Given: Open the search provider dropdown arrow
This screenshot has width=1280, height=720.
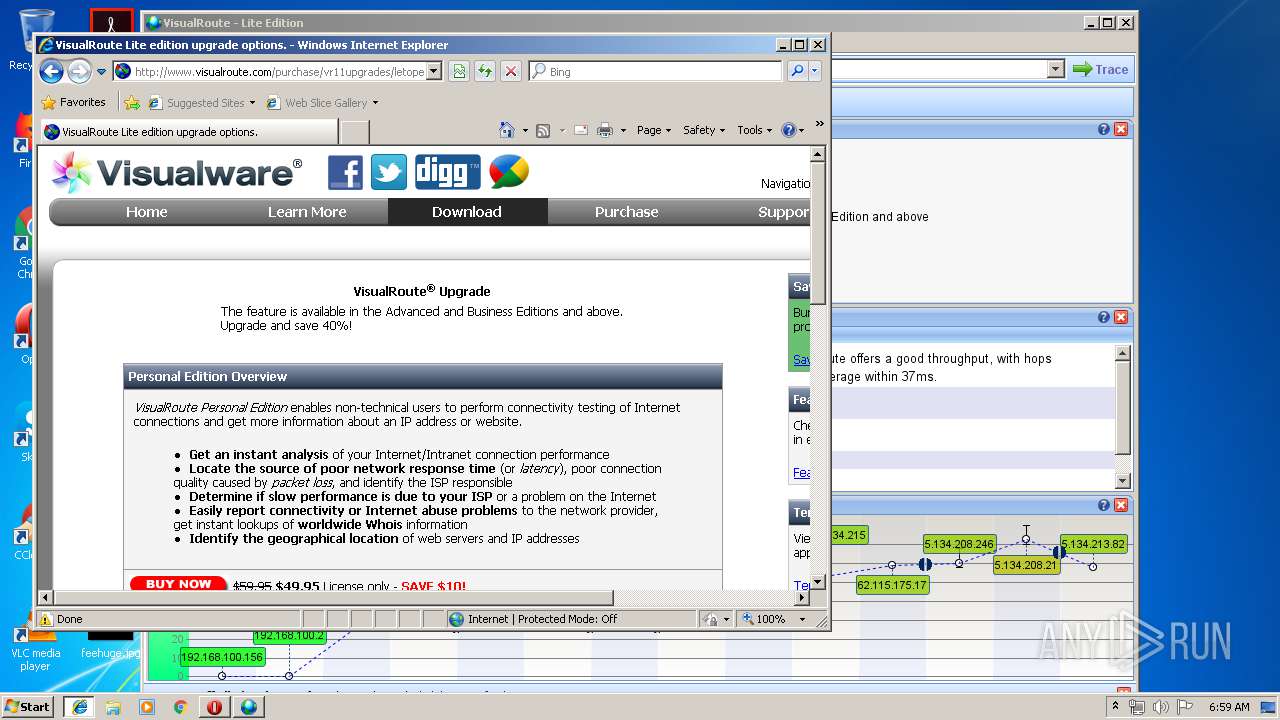Looking at the screenshot, I should click(x=815, y=71).
